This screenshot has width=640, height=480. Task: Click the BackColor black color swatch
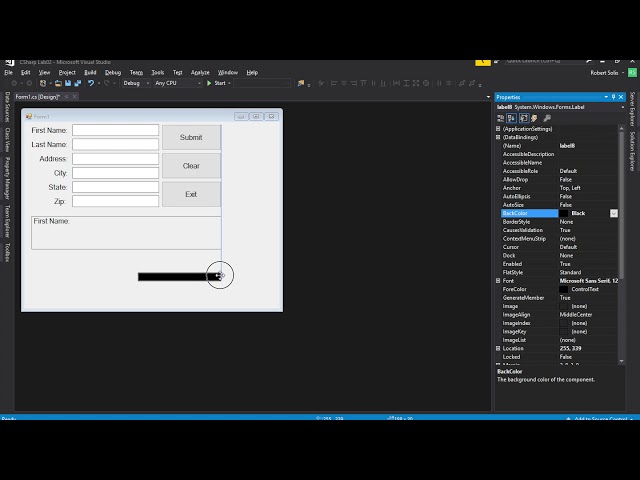(564, 213)
